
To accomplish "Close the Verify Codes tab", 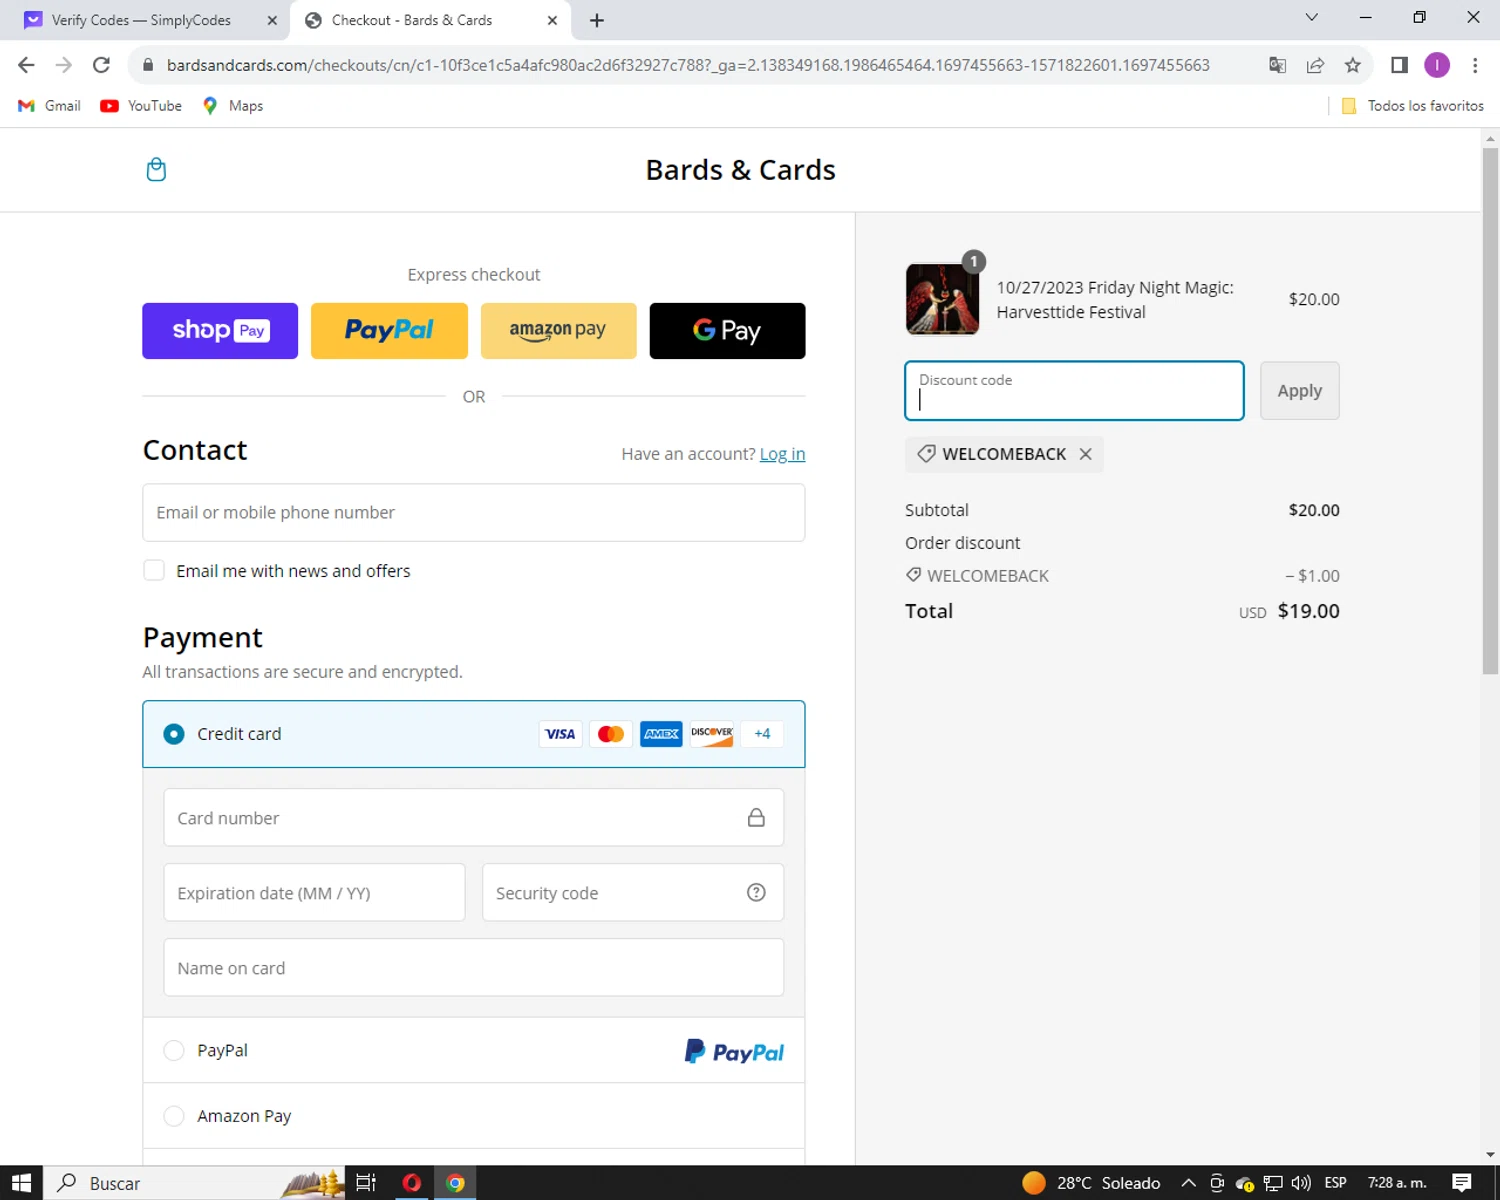I will tap(272, 20).
